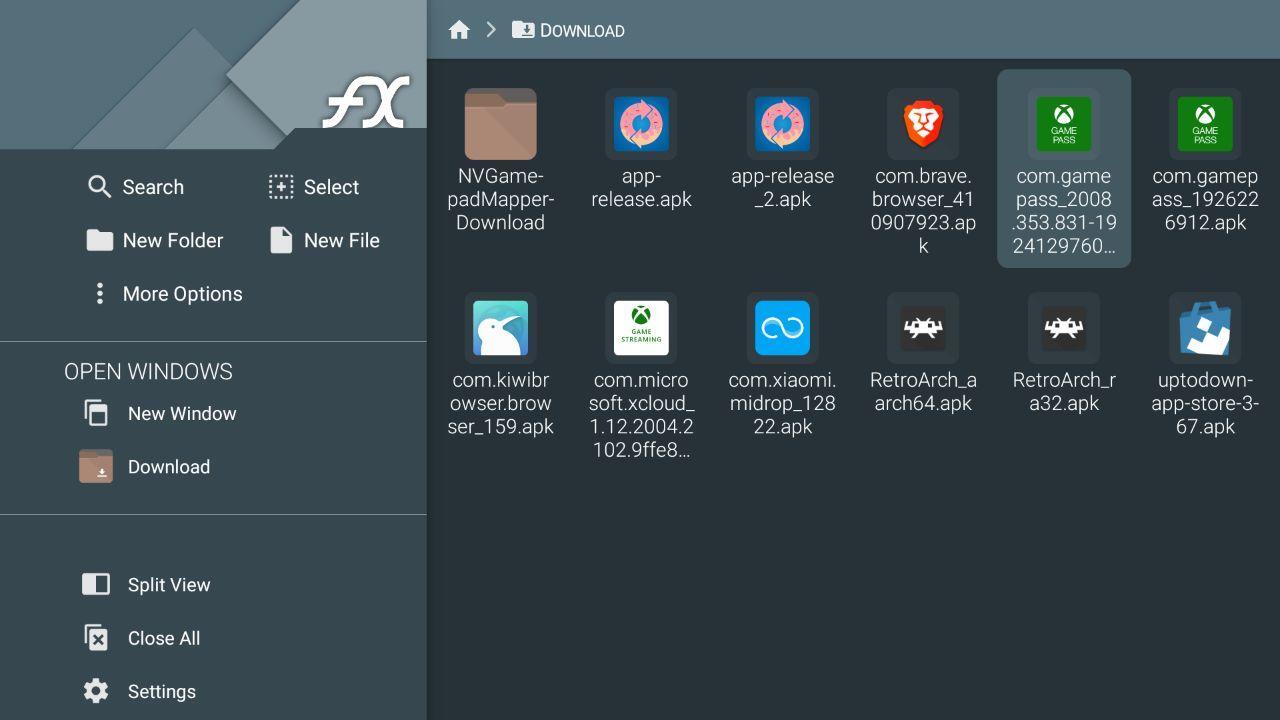Click the Close All icon

click(x=96, y=638)
